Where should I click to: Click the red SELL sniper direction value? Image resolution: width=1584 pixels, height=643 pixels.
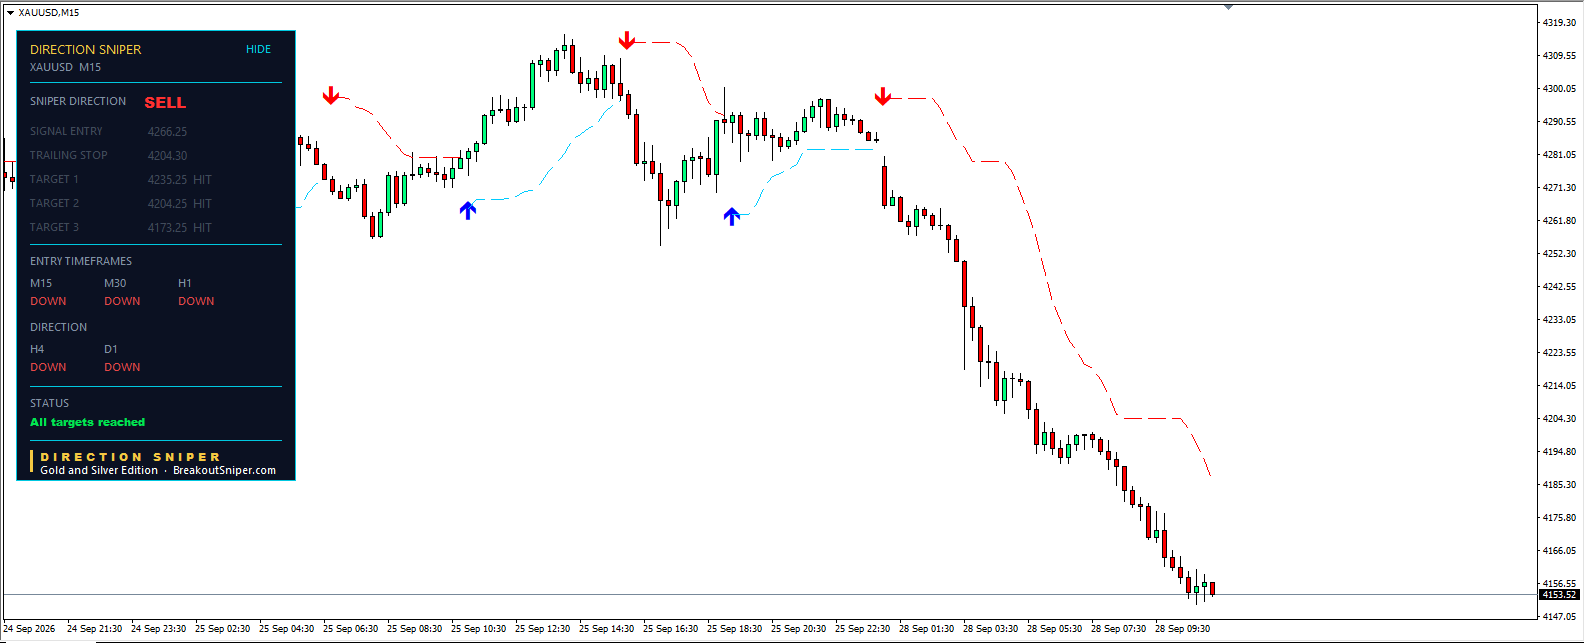[x=165, y=102]
